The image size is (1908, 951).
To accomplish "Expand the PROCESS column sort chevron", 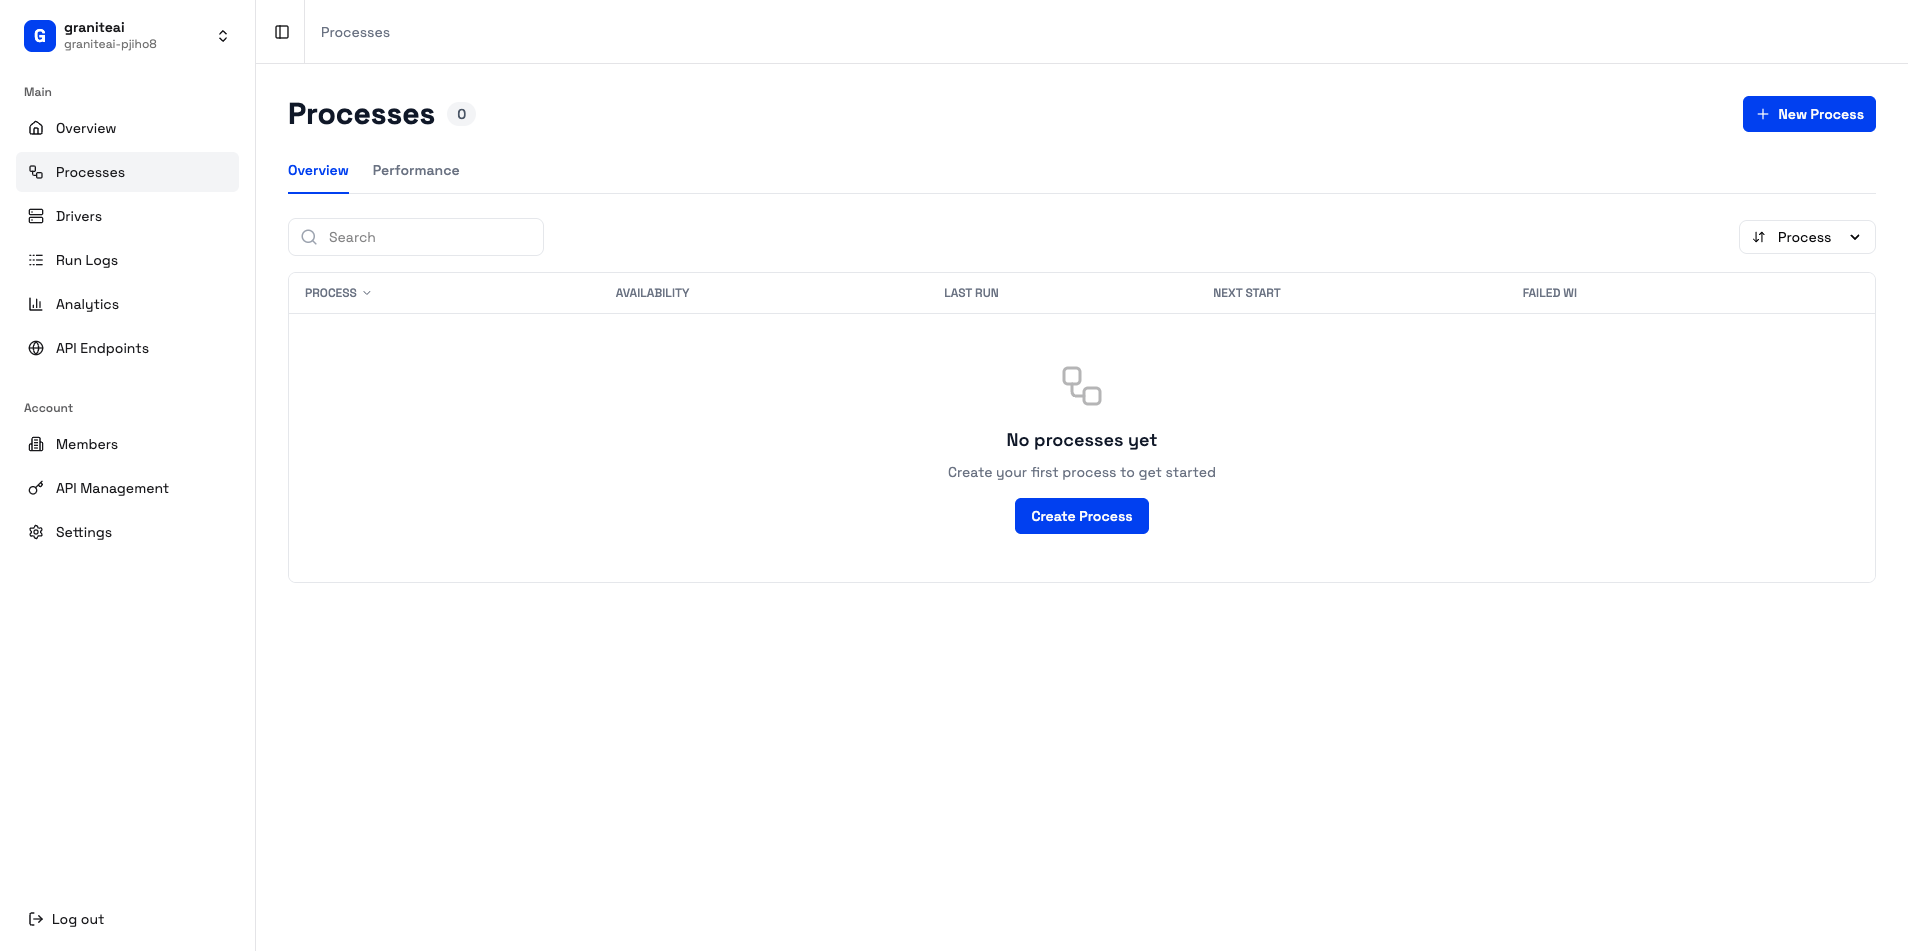I will click(366, 293).
